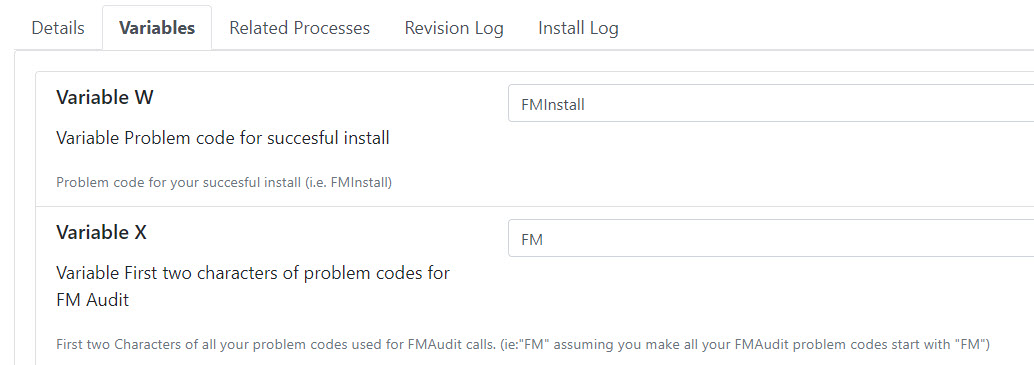
Task: Click the 'FM Audit' line under Variable X
Action: (92, 300)
